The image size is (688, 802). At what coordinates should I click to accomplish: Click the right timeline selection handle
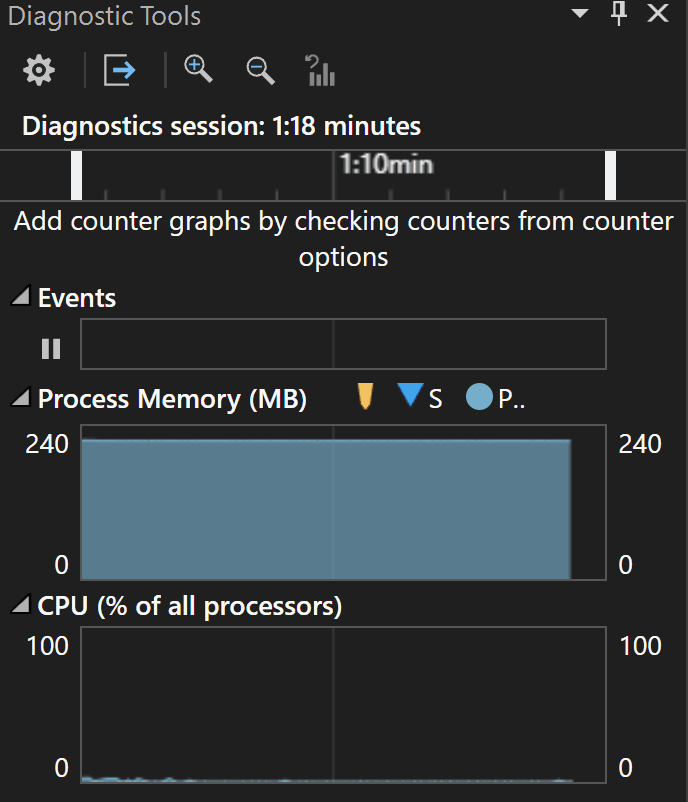(x=610, y=175)
